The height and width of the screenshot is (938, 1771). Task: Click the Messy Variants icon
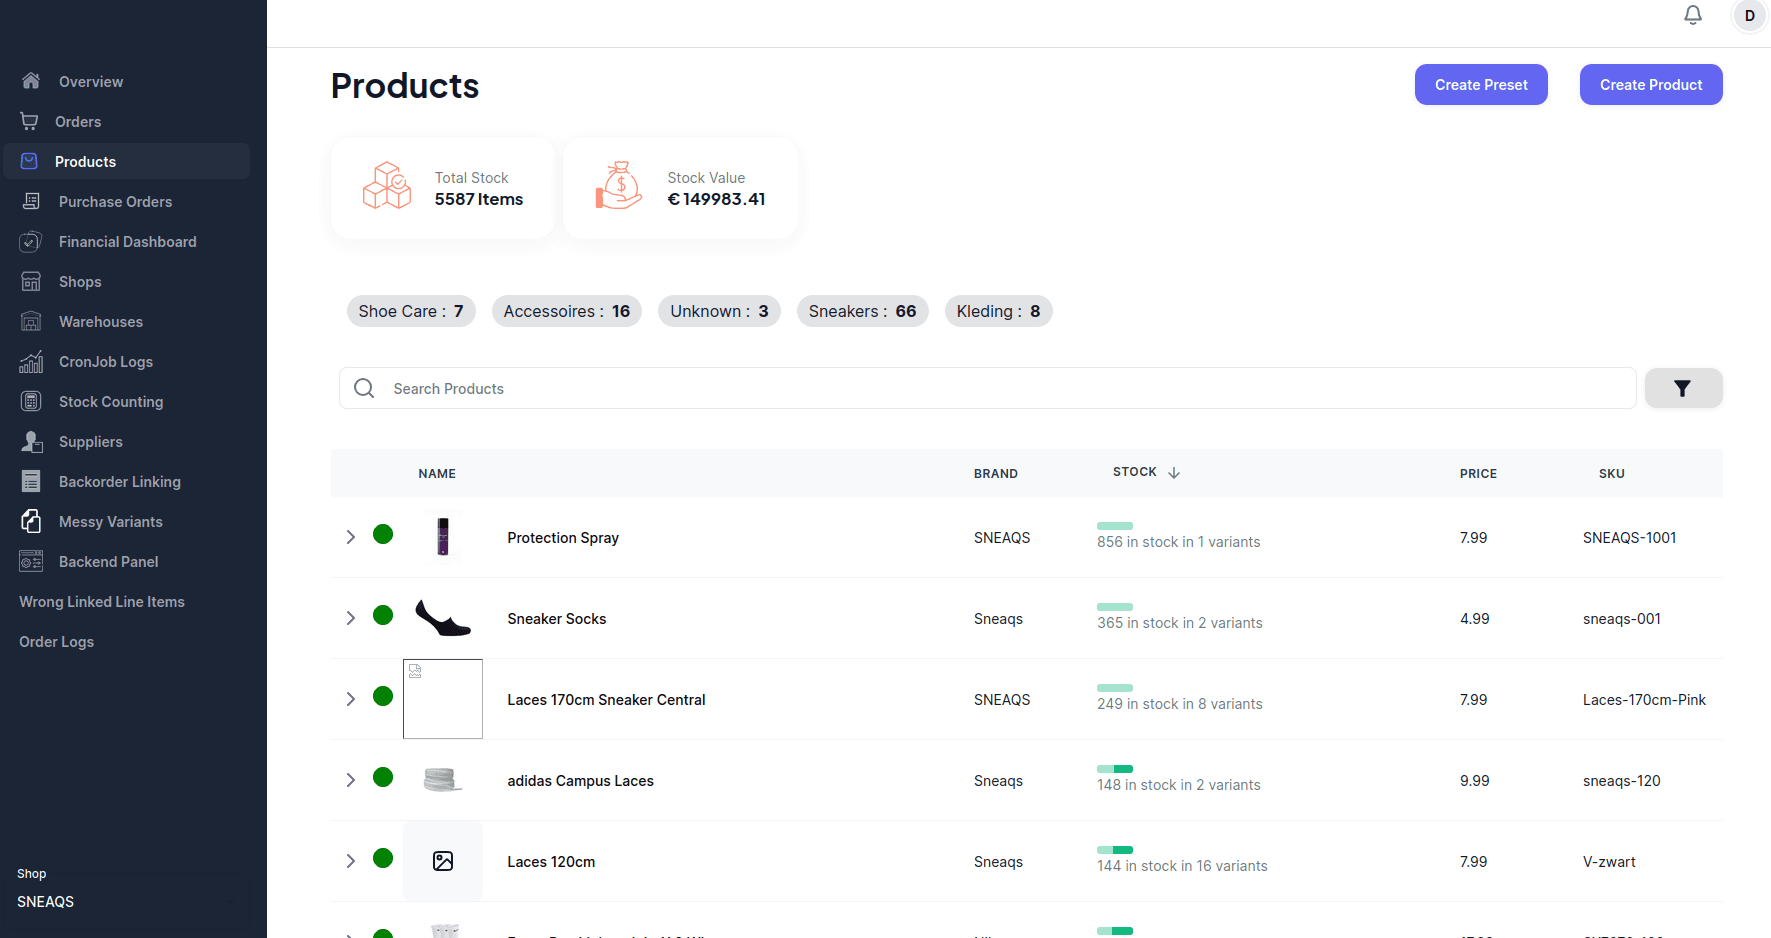31,521
